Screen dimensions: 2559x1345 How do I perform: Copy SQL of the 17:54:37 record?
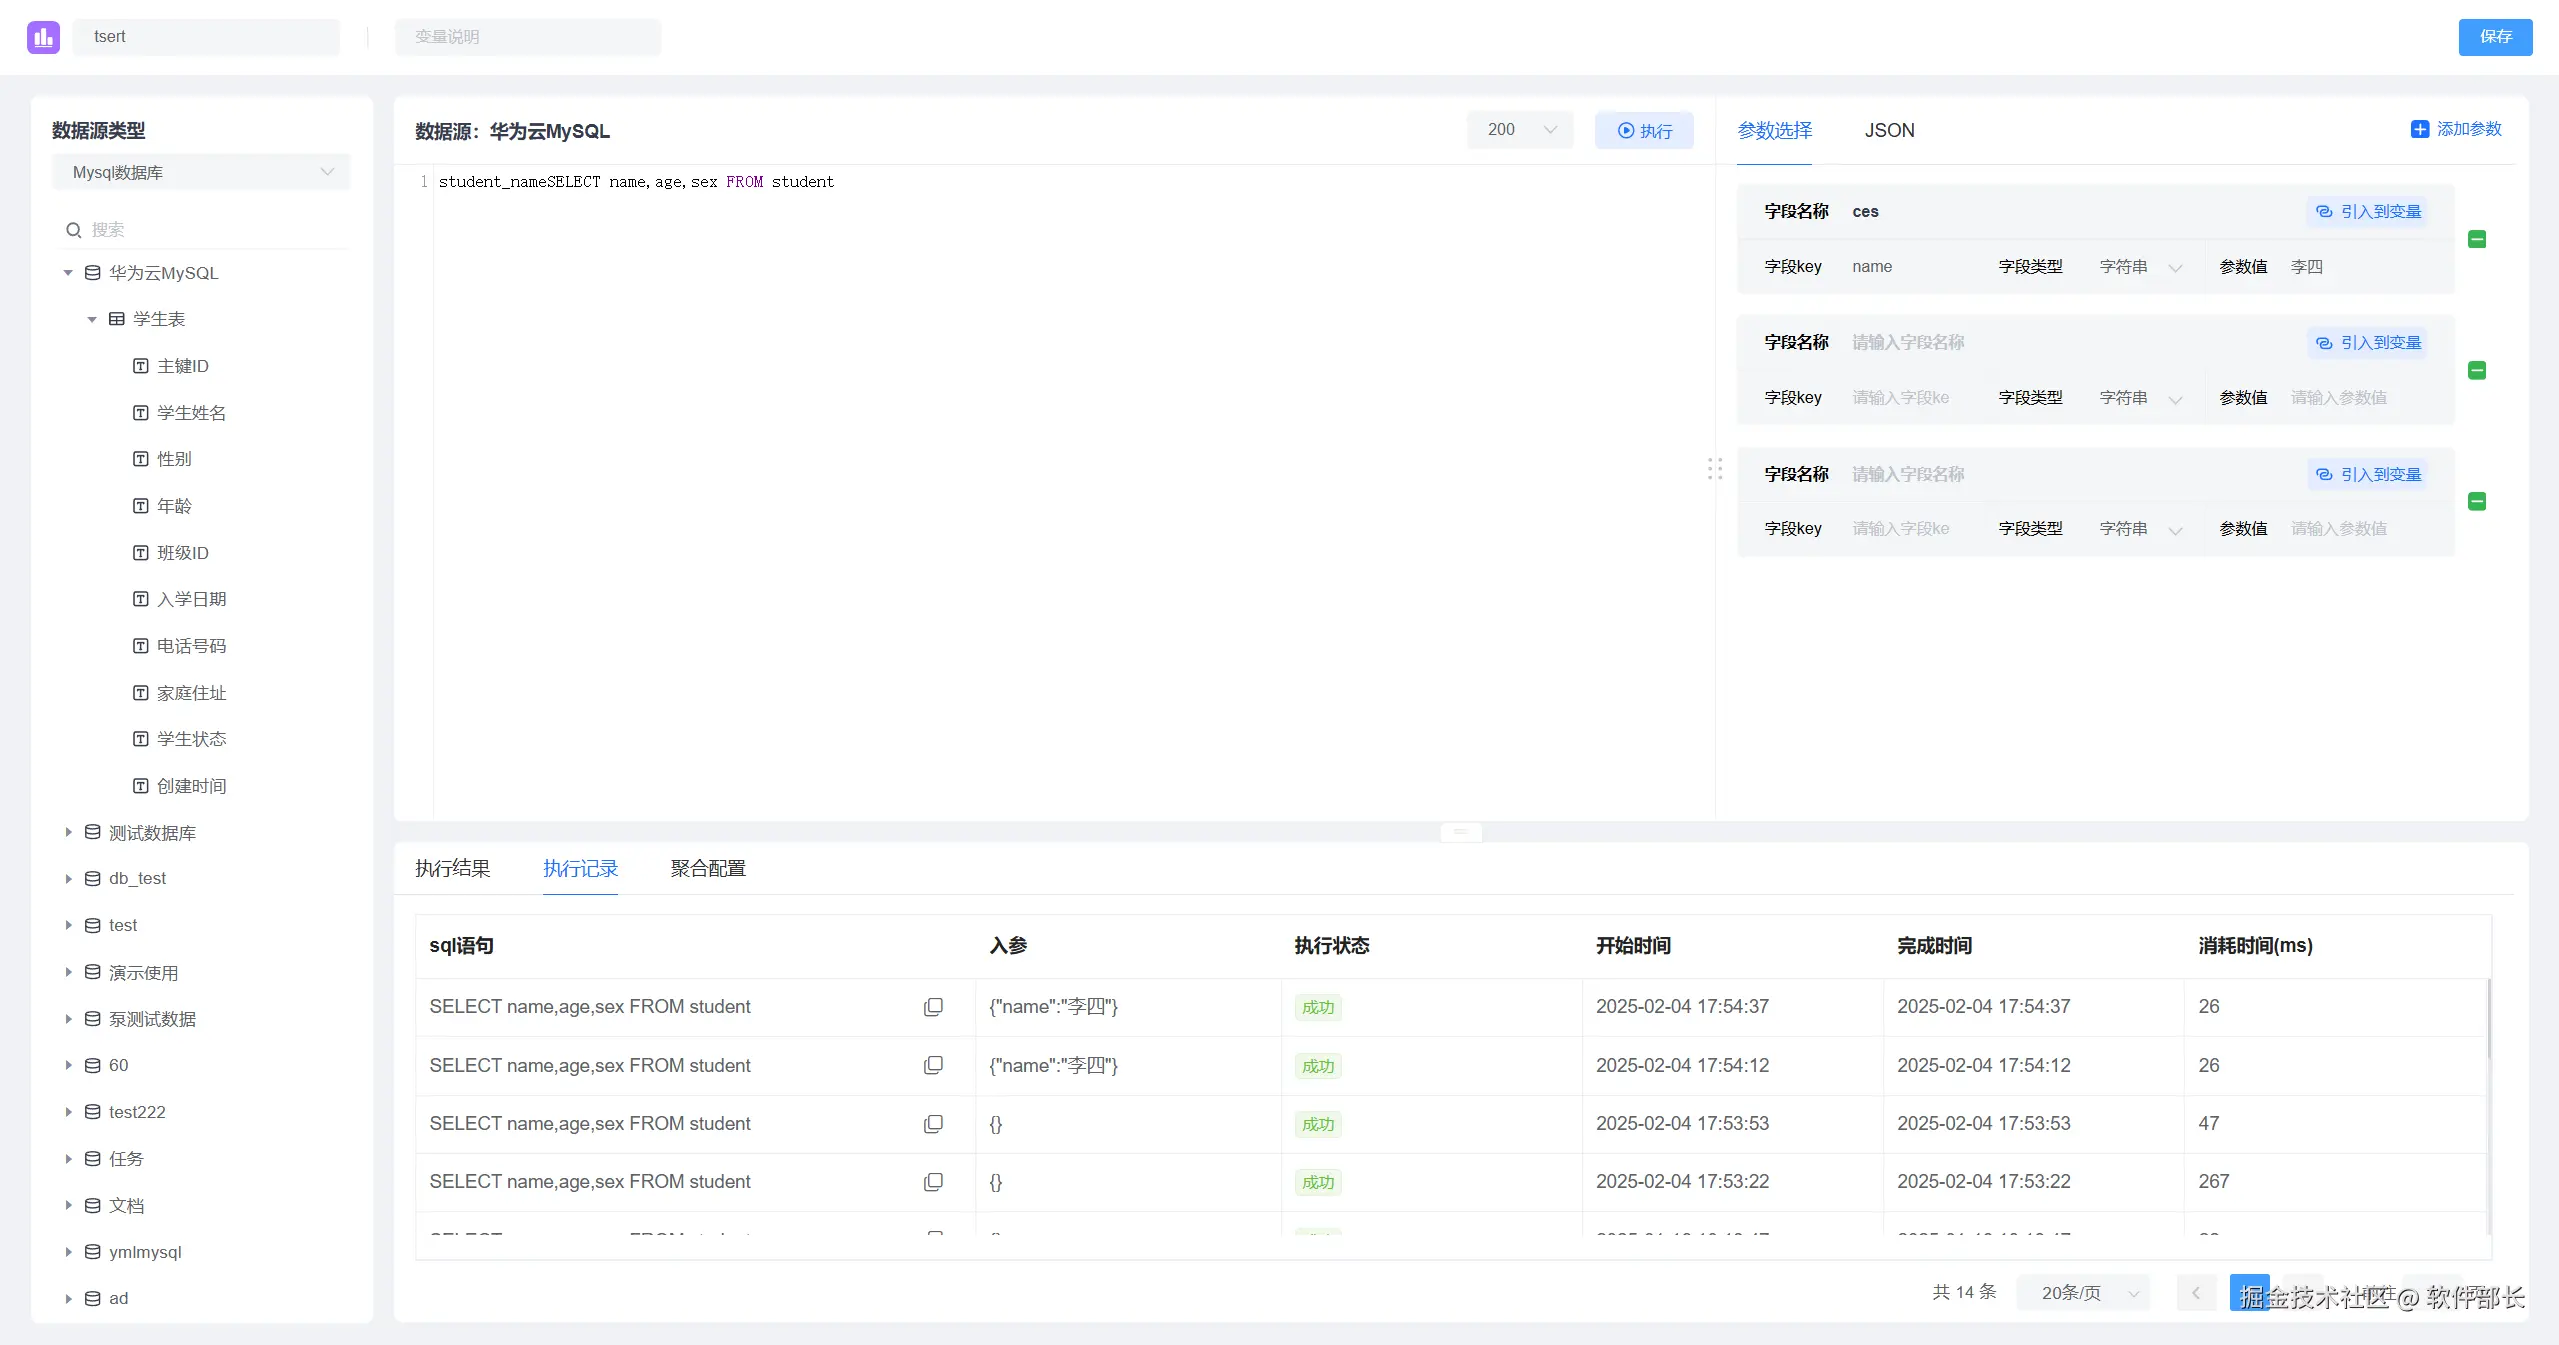click(x=933, y=1007)
